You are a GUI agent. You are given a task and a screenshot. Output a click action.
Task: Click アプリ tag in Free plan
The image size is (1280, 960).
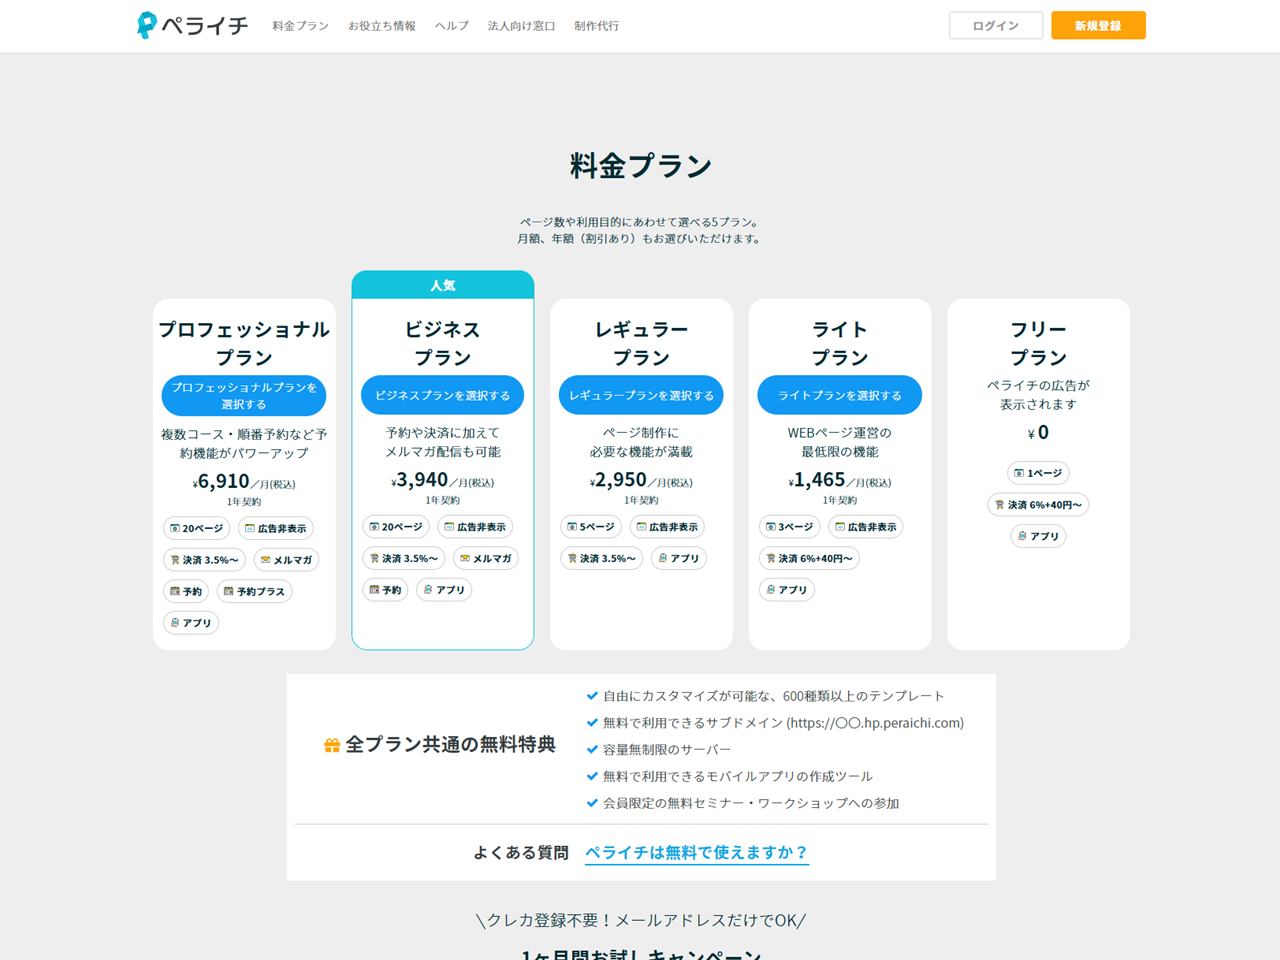(x=1038, y=536)
